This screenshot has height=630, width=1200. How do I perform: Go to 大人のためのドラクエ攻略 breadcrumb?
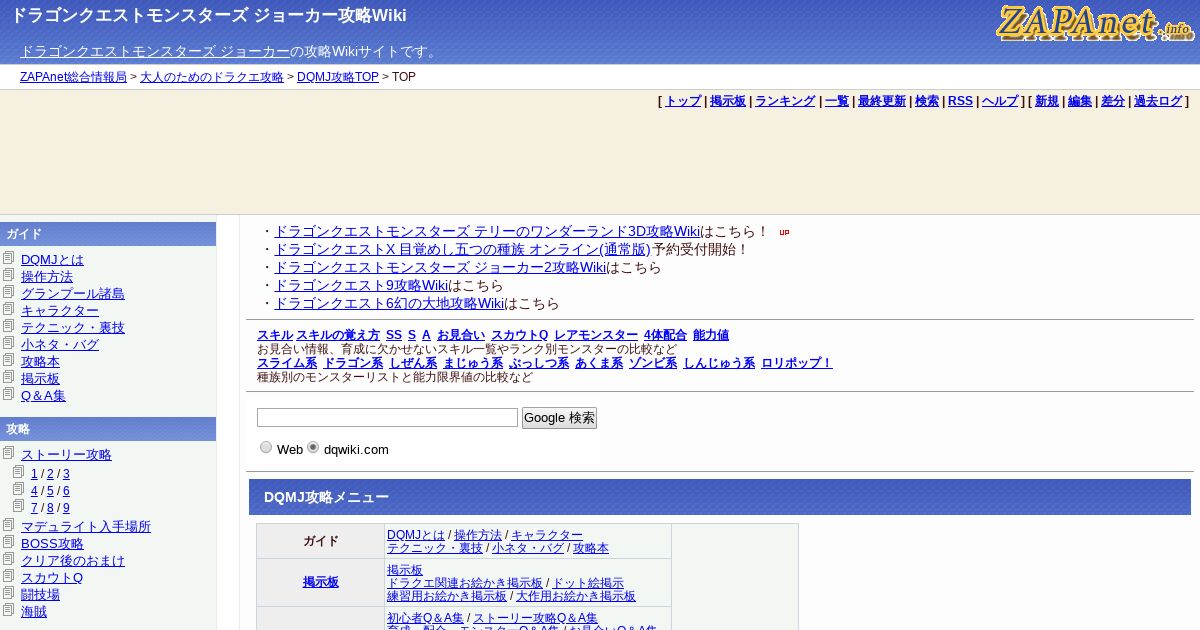[x=212, y=77]
